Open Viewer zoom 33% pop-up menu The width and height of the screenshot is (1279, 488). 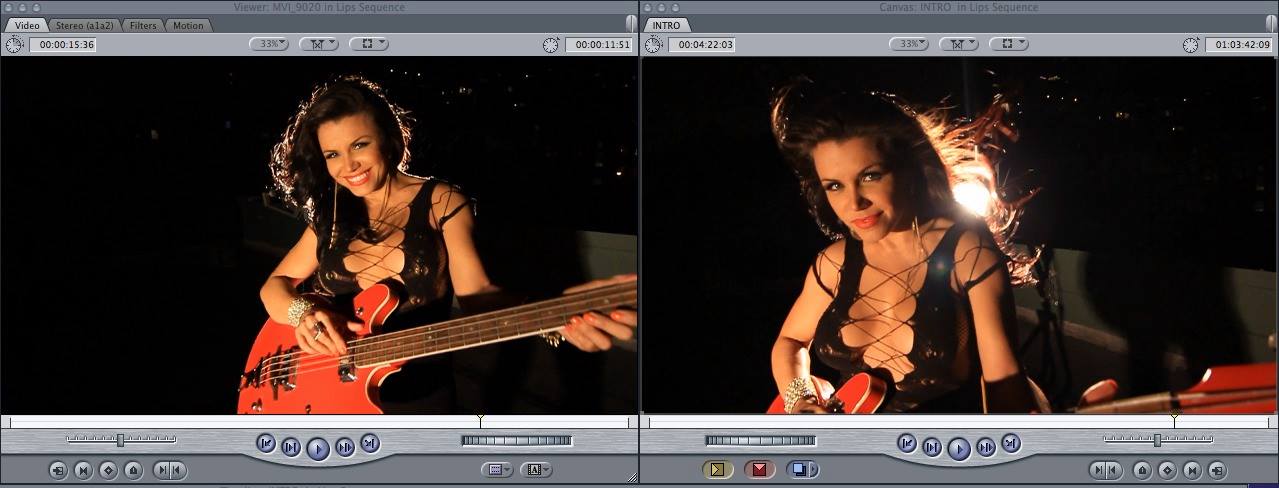click(x=268, y=44)
